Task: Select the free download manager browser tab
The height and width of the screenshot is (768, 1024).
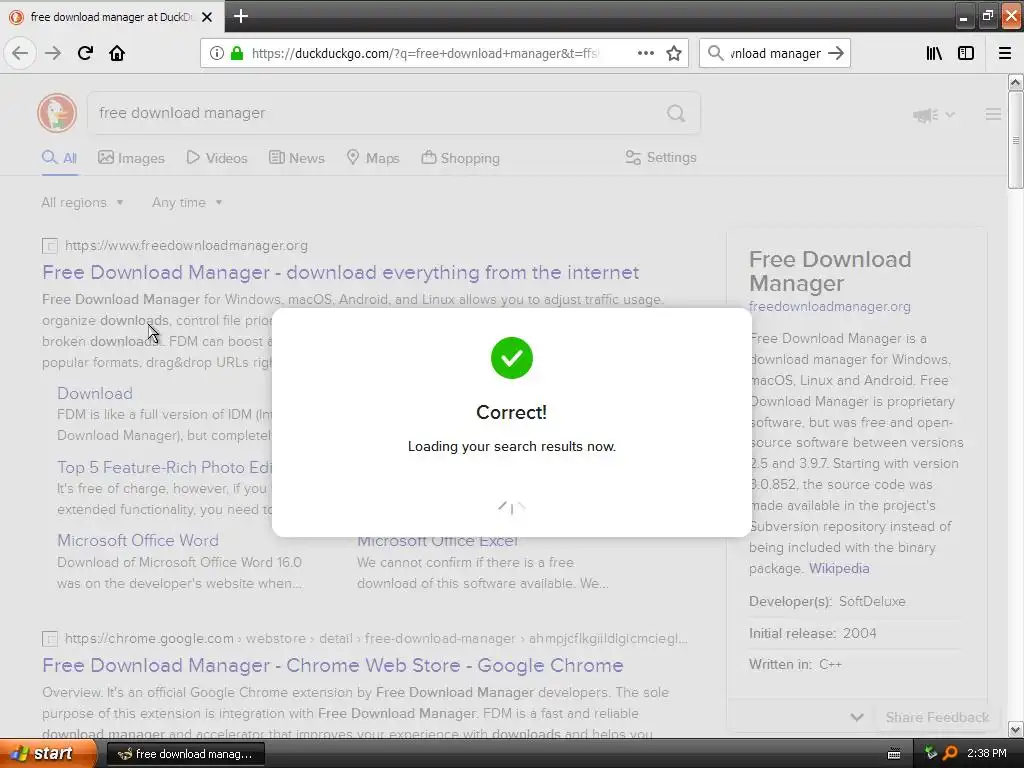Action: (112, 17)
